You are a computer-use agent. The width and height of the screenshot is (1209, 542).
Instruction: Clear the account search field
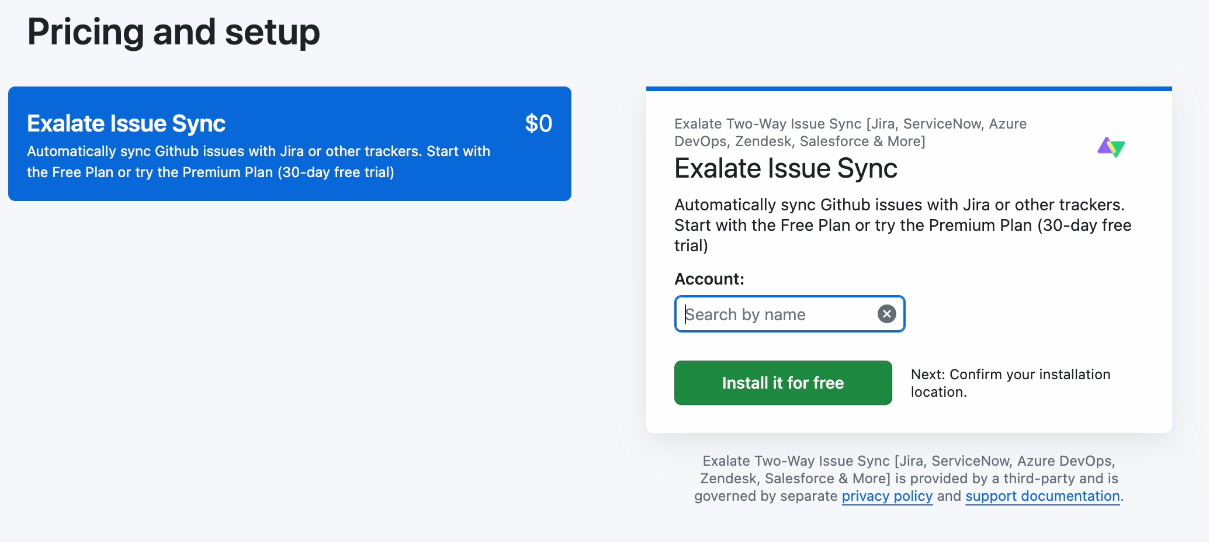(886, 314)
